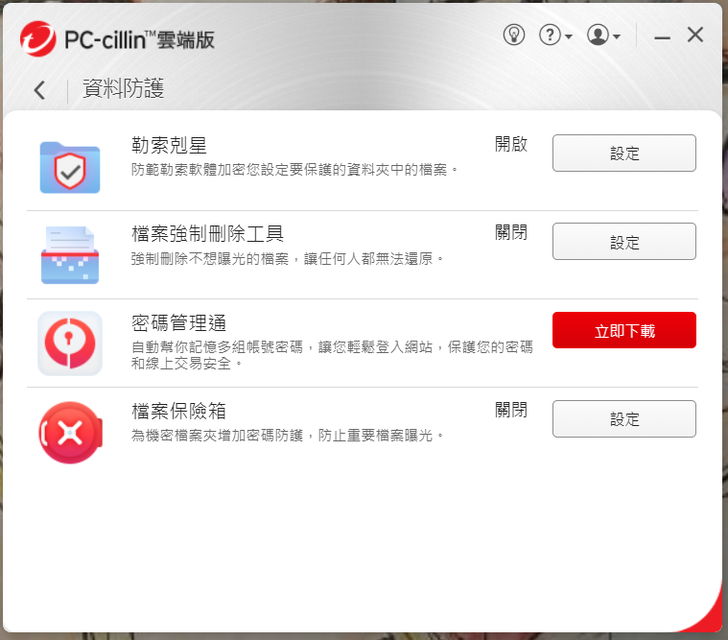Click the 勒索剋星 folder shield icon
Viewport: 728px width, 640px height.
[70, 167]
